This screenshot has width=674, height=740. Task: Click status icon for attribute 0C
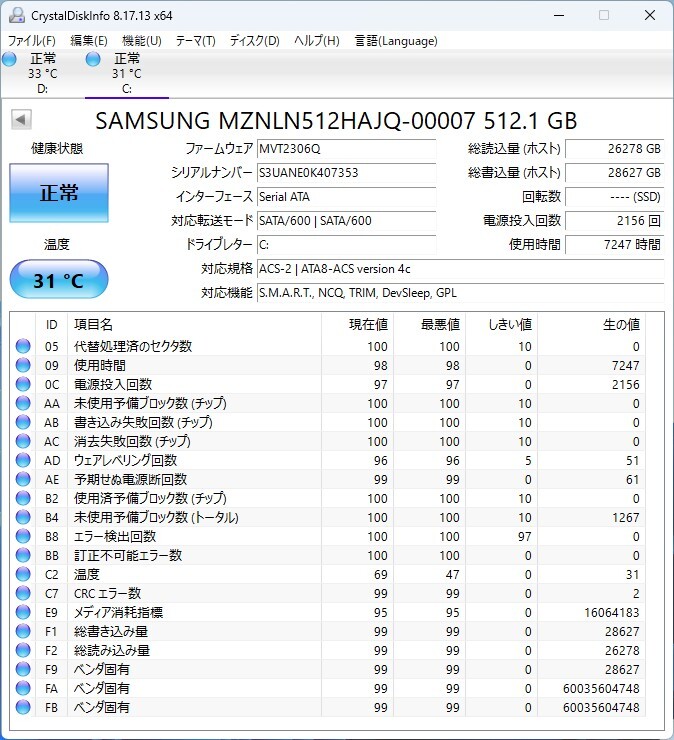23,384
